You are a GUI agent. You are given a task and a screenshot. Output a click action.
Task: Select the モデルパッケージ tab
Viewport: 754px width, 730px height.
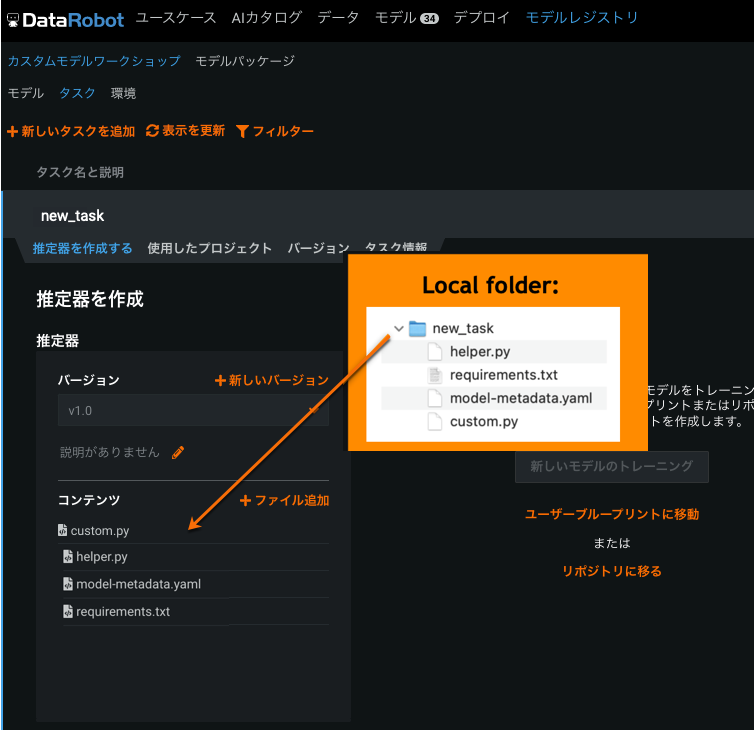[x=245, y=61]
